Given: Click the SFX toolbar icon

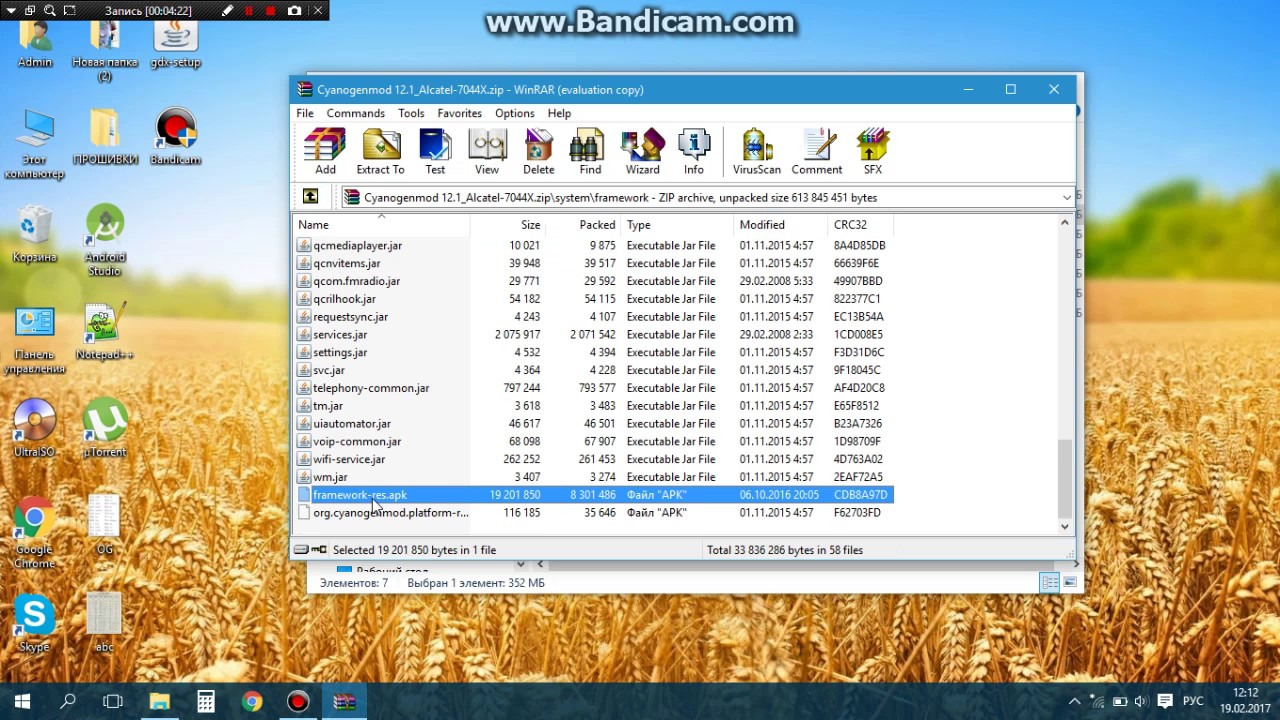Looking at the screenshot, I should point(873,152).
